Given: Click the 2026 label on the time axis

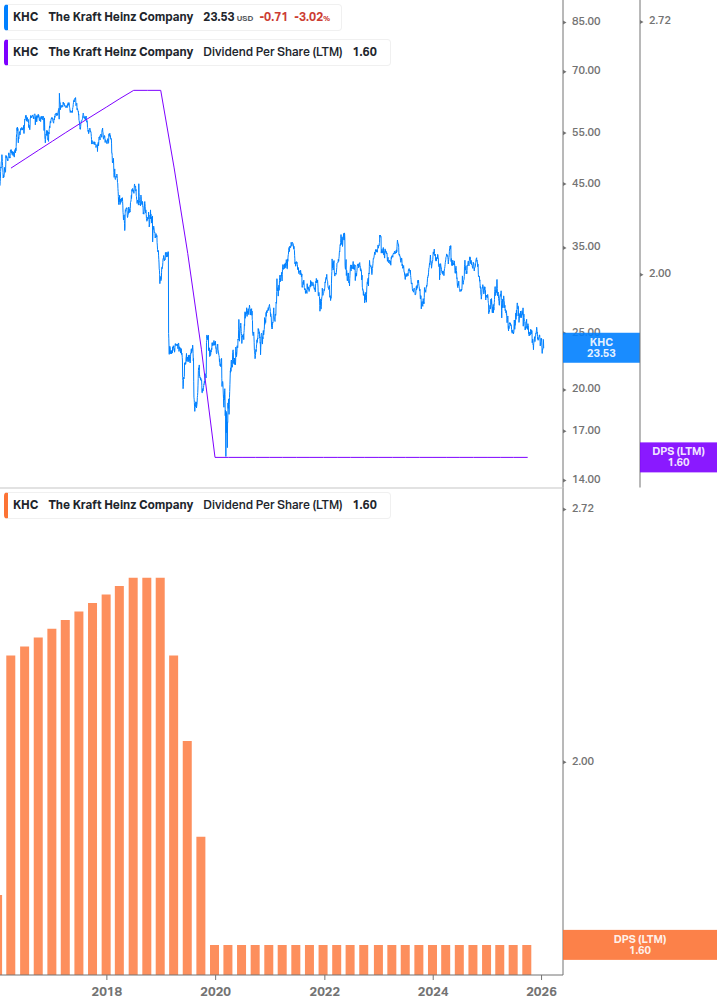Looking at the screenshot, I should (x=541, y=991).
